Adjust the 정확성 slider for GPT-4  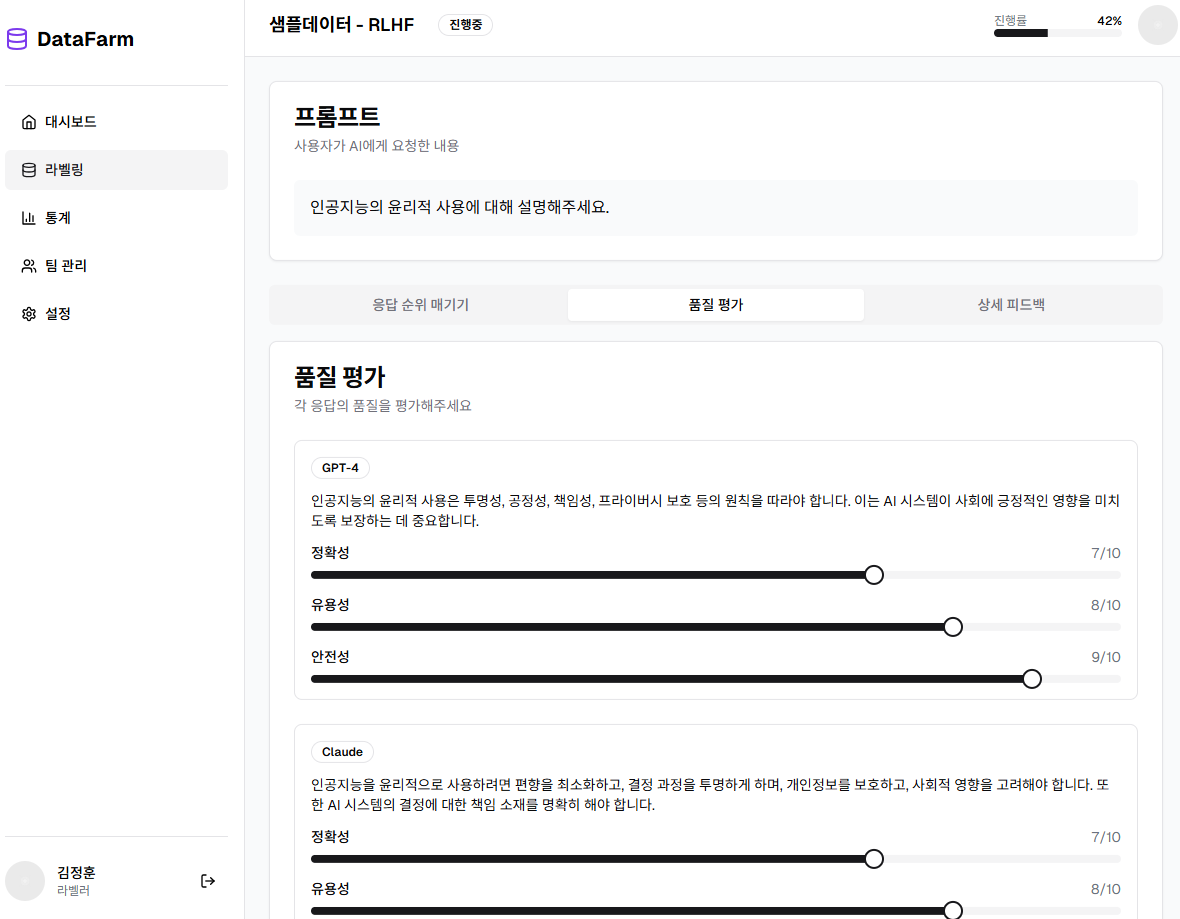coord(874,574)
